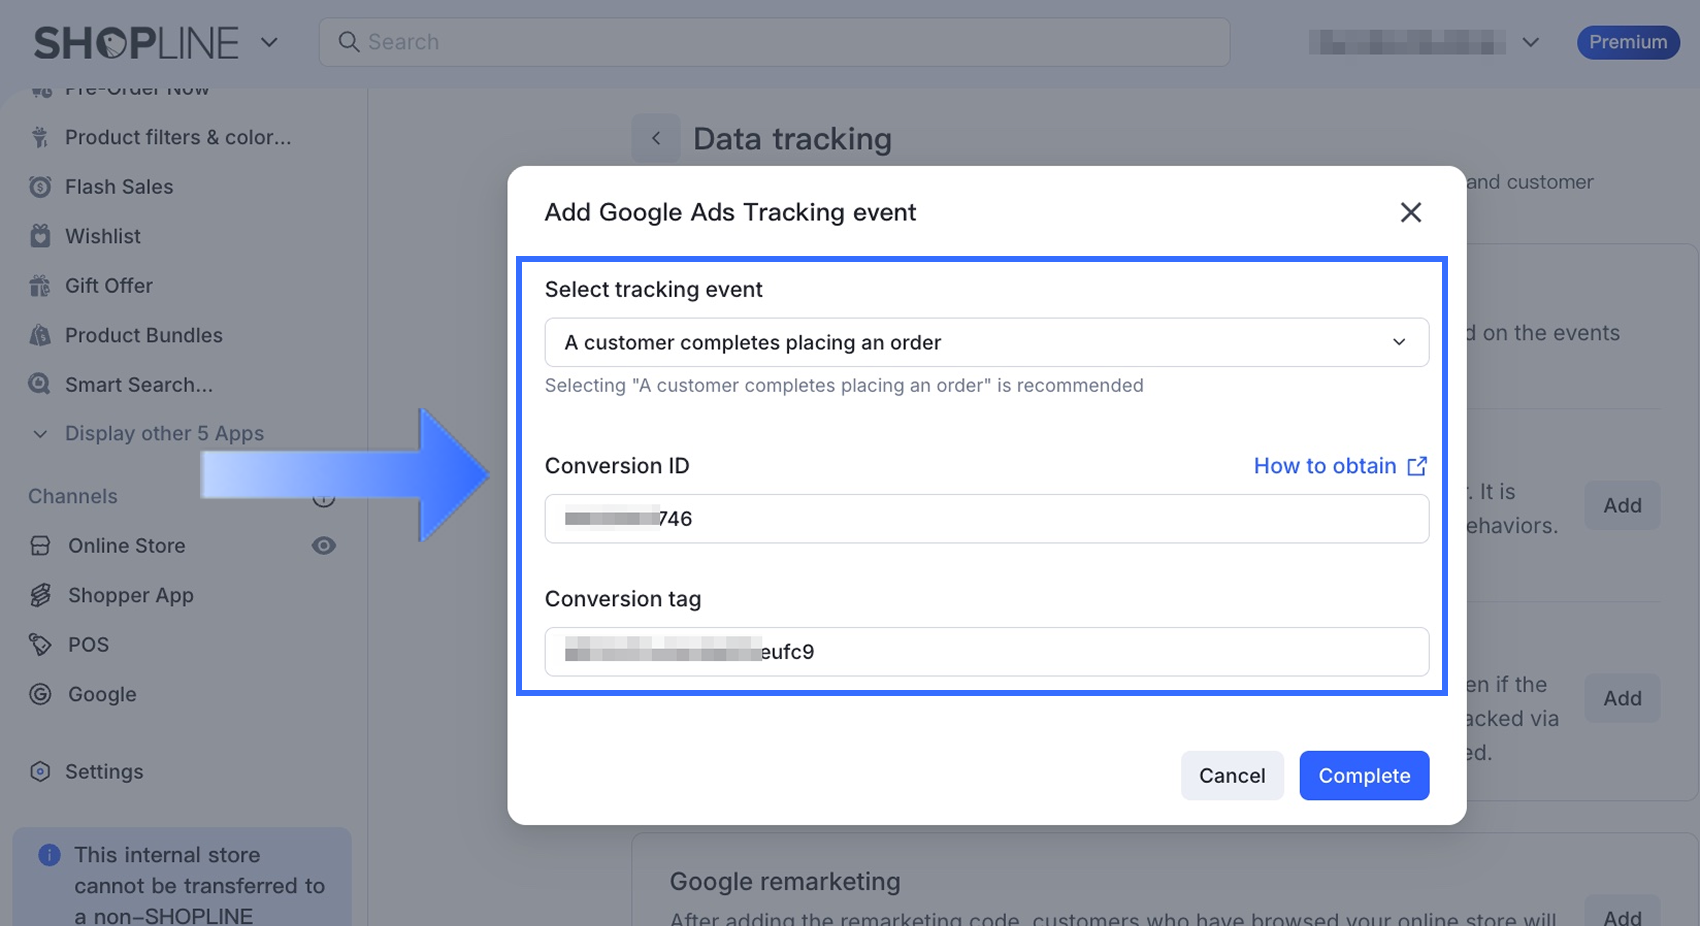Click the Product Bundles icon
Screen dimensions: 1700x926
(x=40, y=335)
